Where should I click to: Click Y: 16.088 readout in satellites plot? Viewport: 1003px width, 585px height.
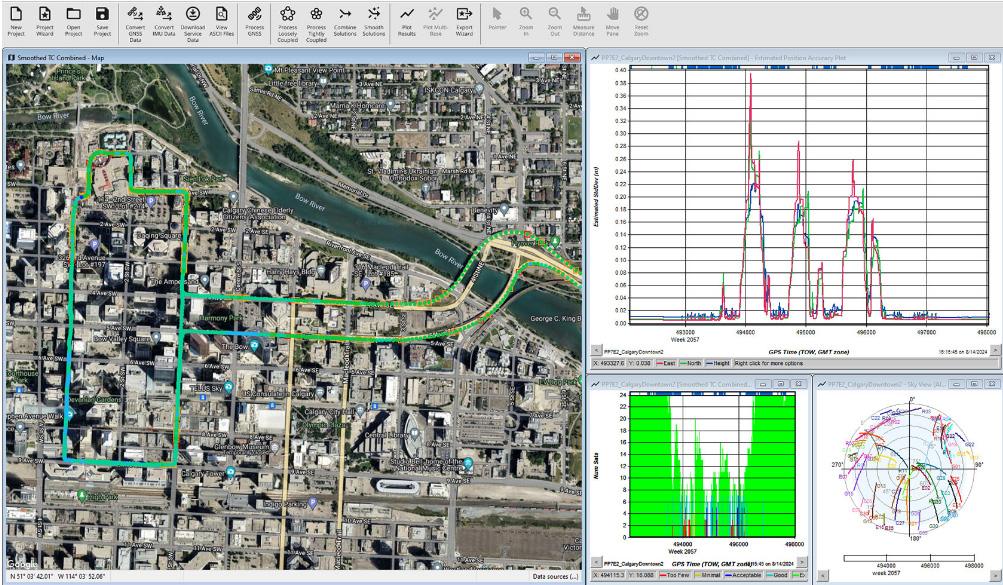(640, 575)
